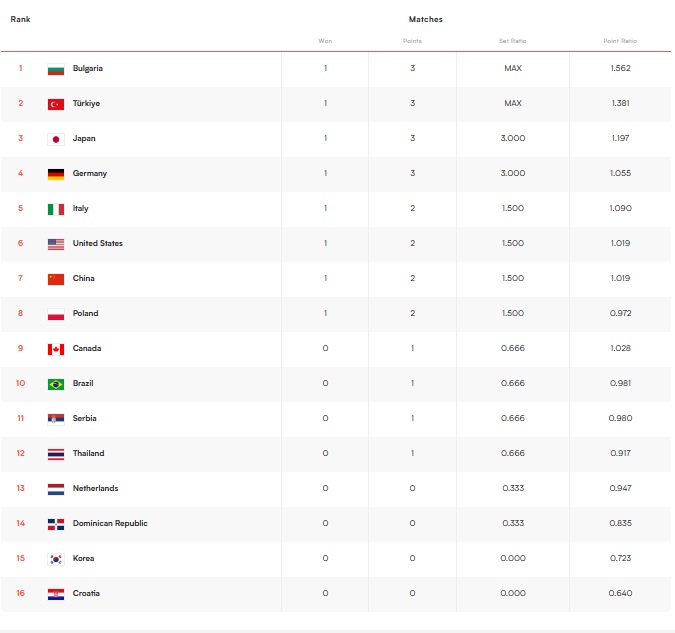Select the Serbia row in standings
Screen dimensions: 675x633
(x=336, y=419)
